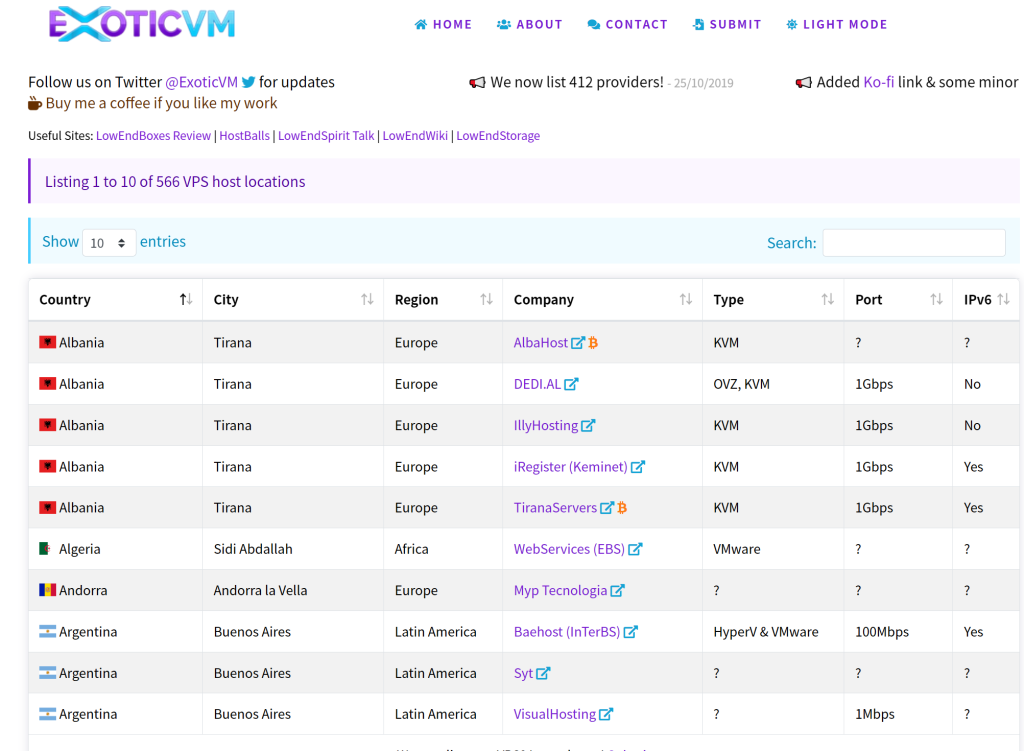The height and width of the screenshot is (751, 1024).
Task: Open VisualHosting company link
Action: pyautogui.click(x=554, y=714)
